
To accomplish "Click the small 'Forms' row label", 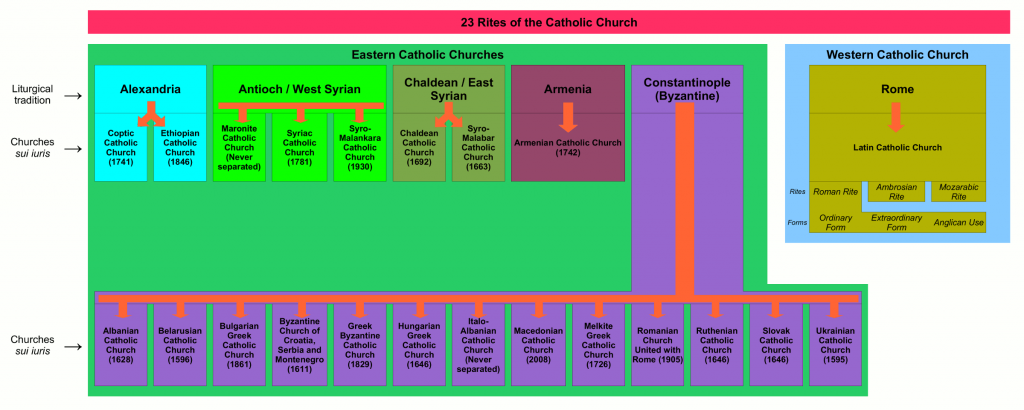I will tap(797, 223).
